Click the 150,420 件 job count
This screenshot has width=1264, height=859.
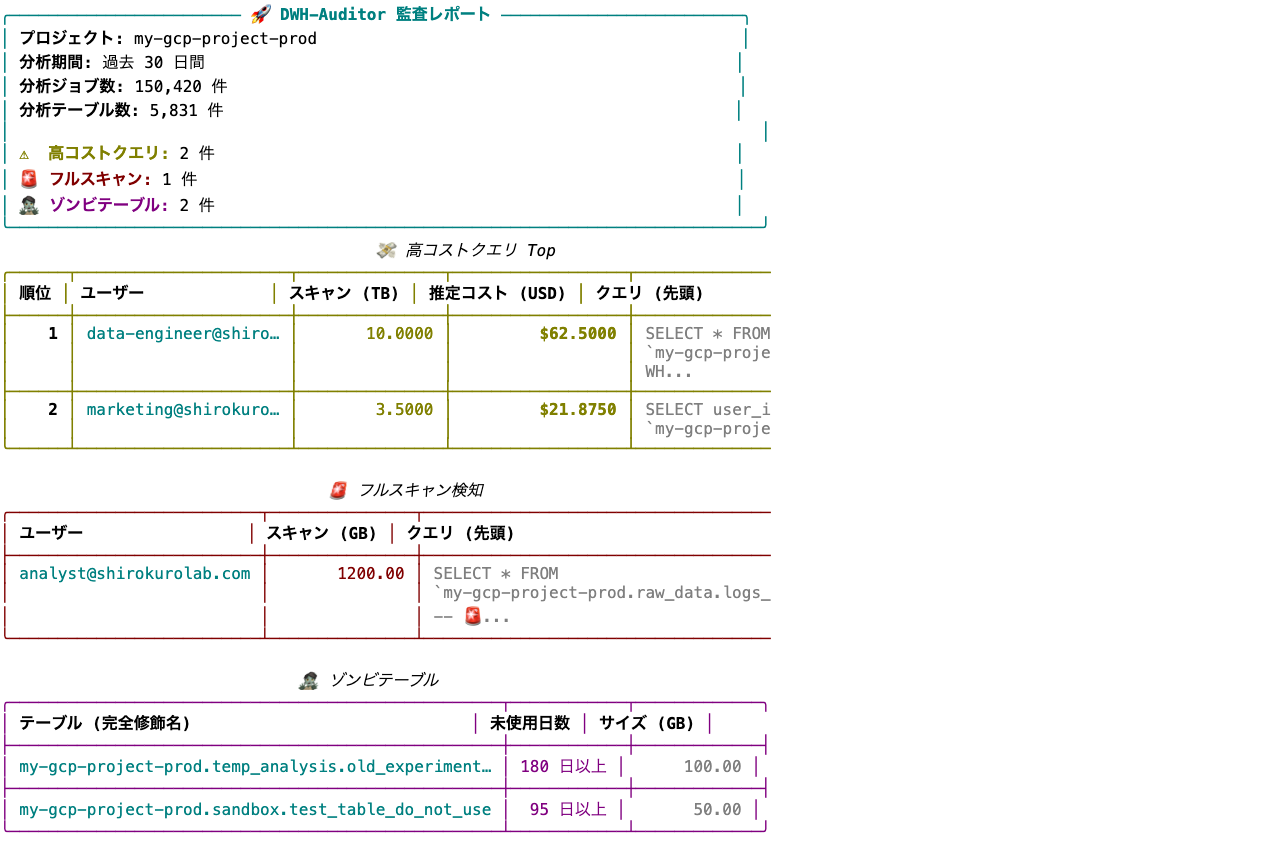coord(181,87)
